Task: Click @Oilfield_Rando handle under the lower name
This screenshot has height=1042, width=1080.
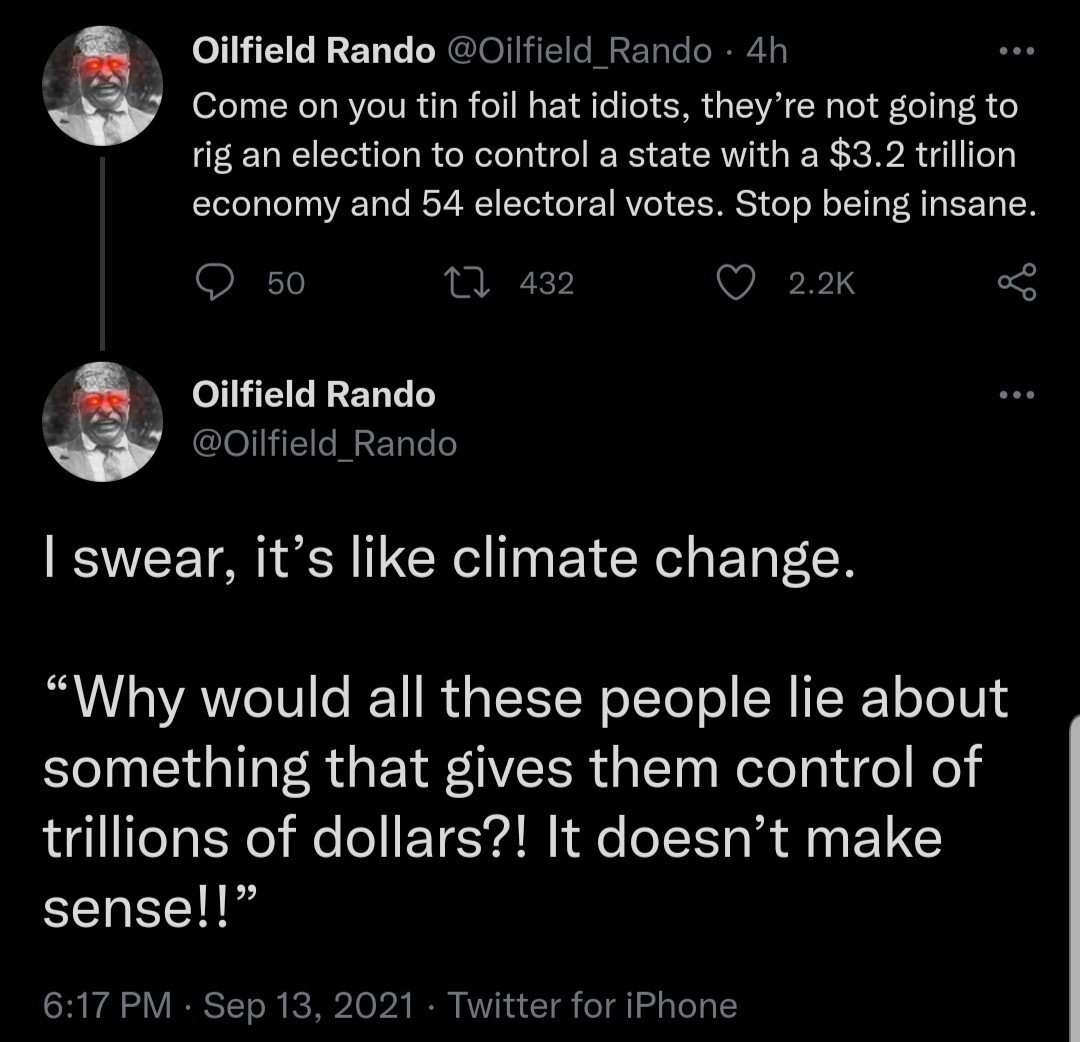Action: pos(324,442)
